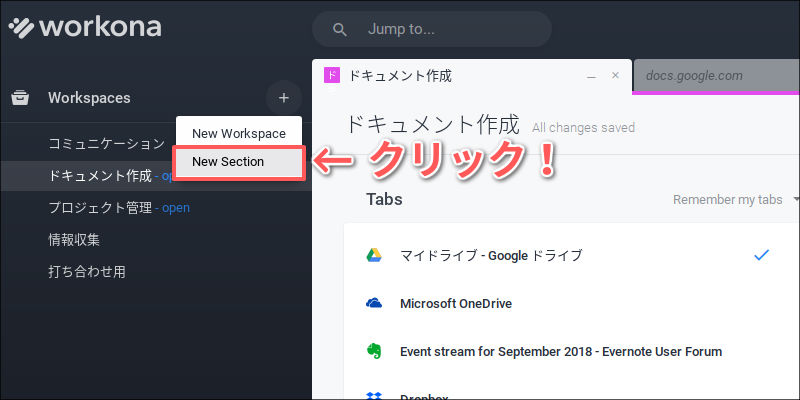The image size is (800, 400).
Task: Open the 打ち合わせ用 workspace
Action: (87, 271)
